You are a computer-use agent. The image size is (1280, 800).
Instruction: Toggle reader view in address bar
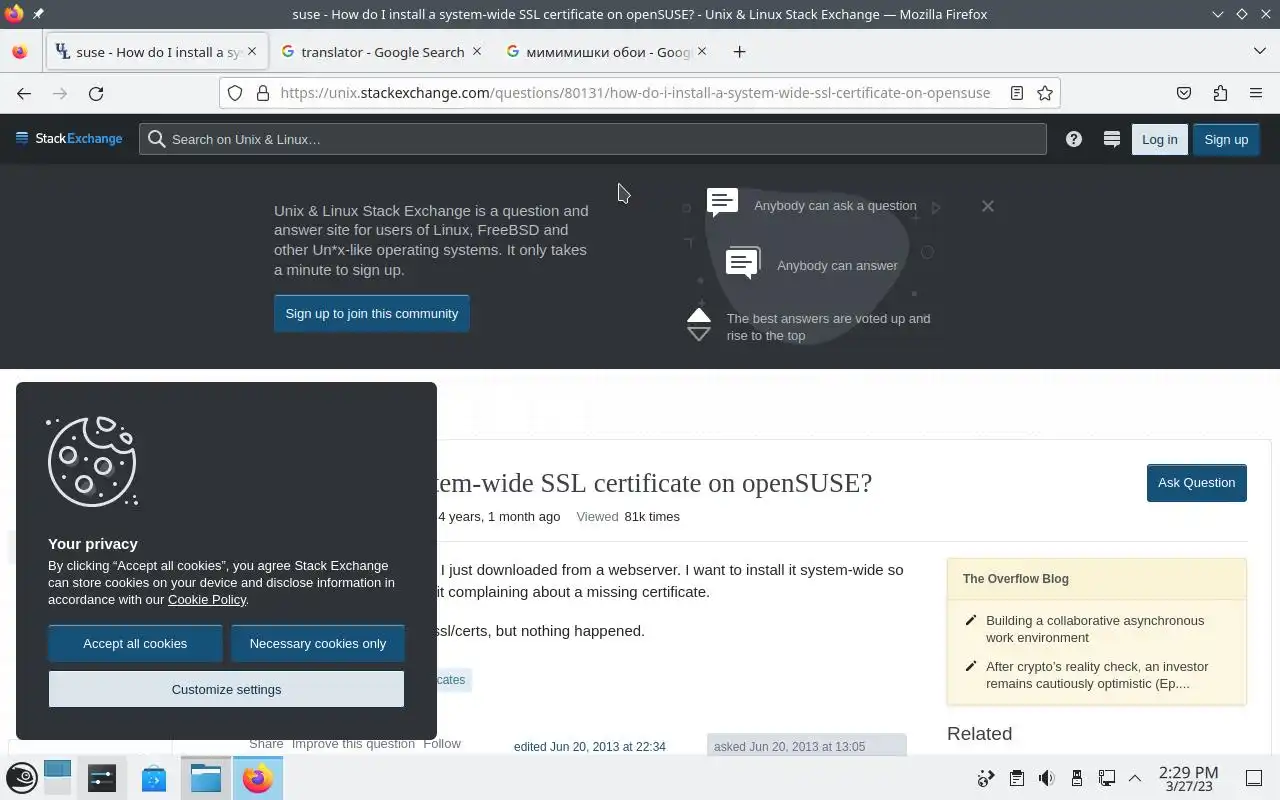pyautogui.click(x=1016, y=93)
